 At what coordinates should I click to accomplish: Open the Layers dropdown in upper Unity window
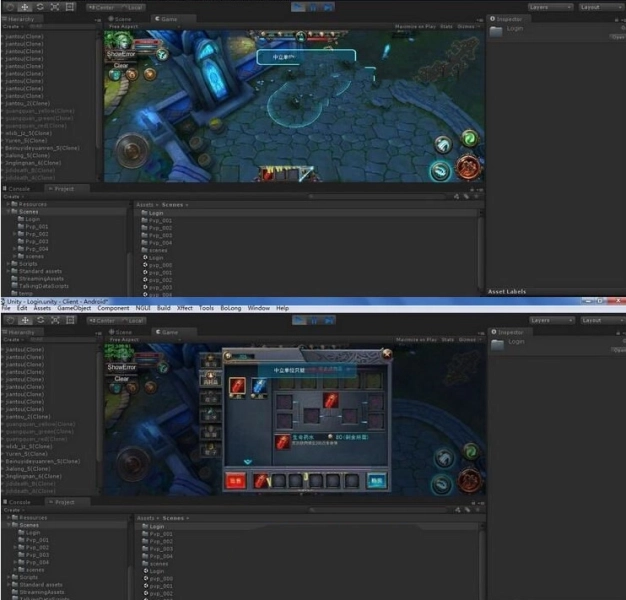click(550, 7)
